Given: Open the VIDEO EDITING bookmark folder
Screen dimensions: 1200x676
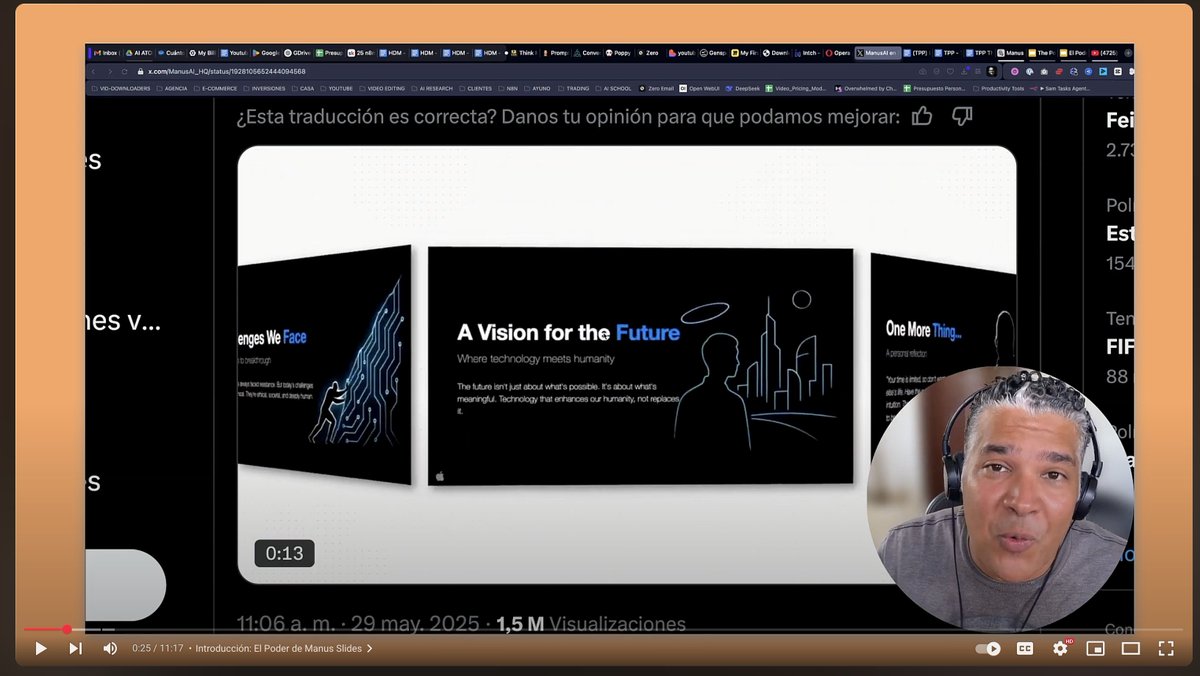Looking at the screenshot, I should [x=381, y=88].
